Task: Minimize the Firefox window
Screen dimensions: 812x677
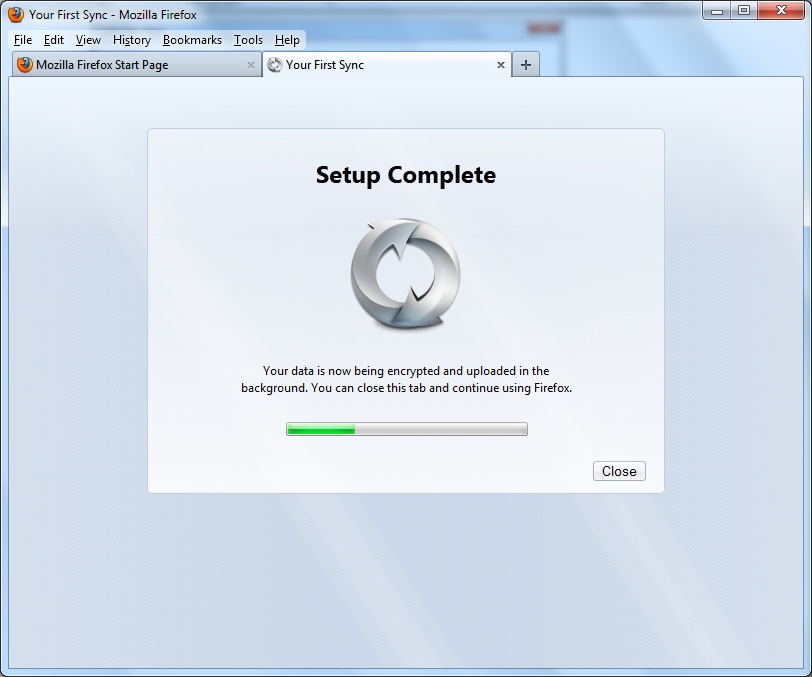Action: click(x=717, y=11)
